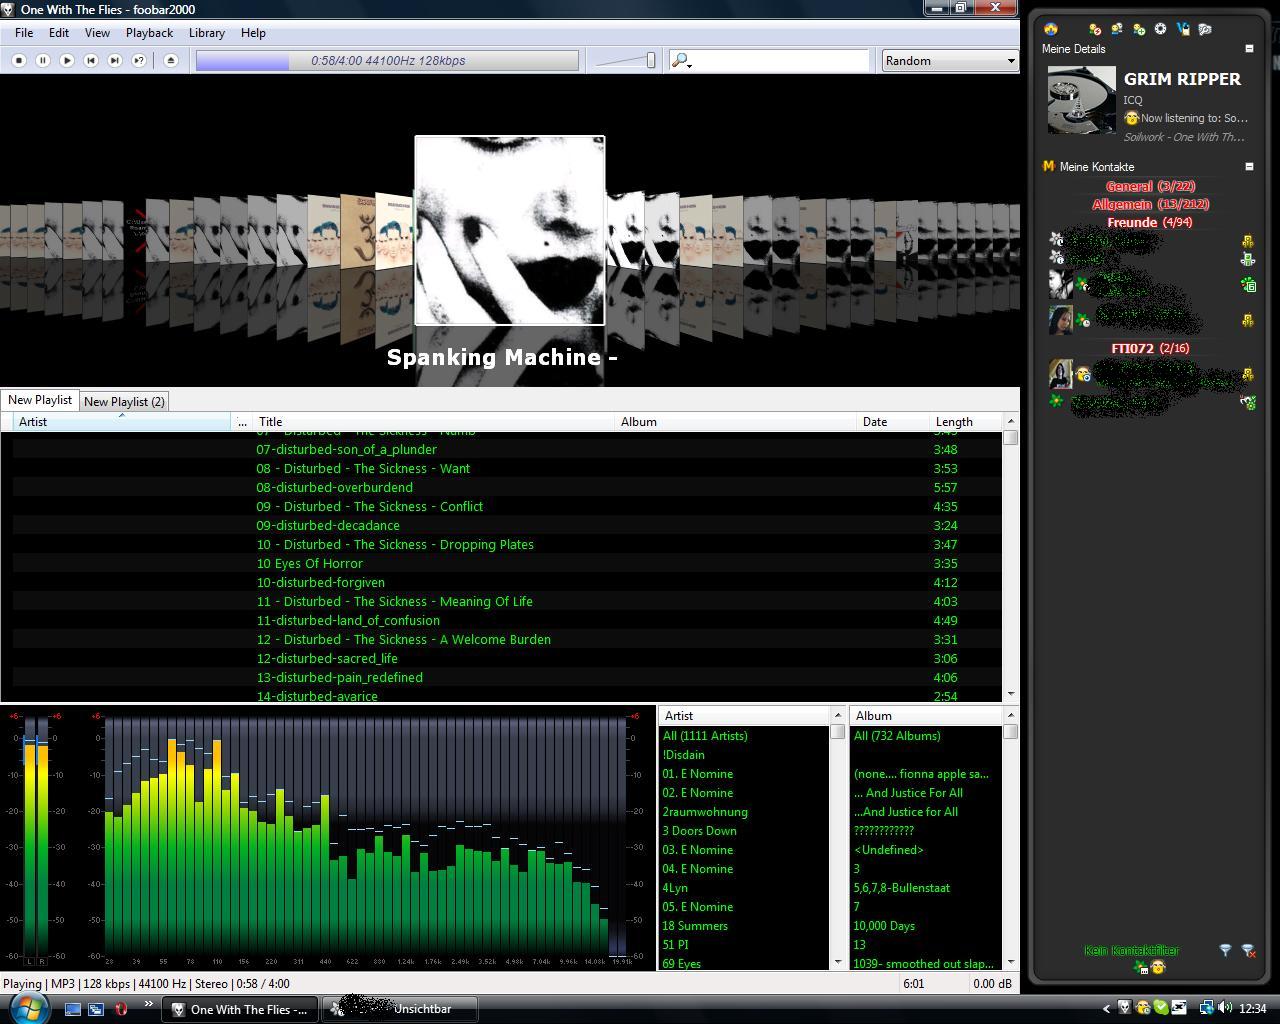Open the Edit menu

tap(59, 33)
